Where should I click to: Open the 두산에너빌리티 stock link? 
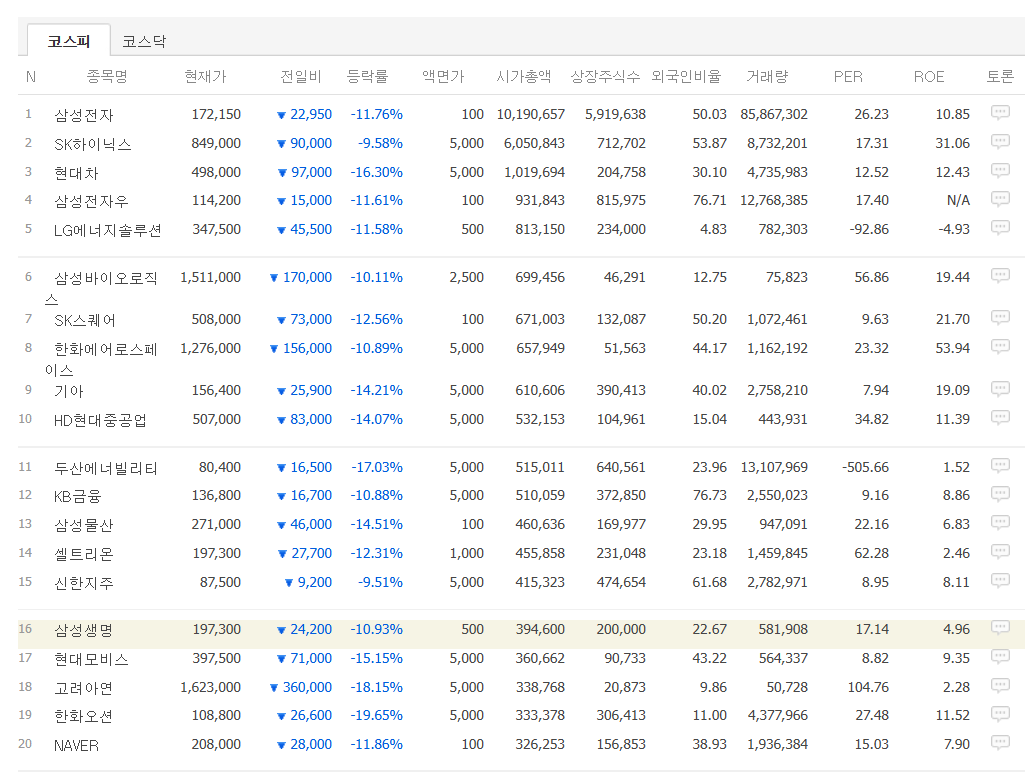click(x=106, y=468)
